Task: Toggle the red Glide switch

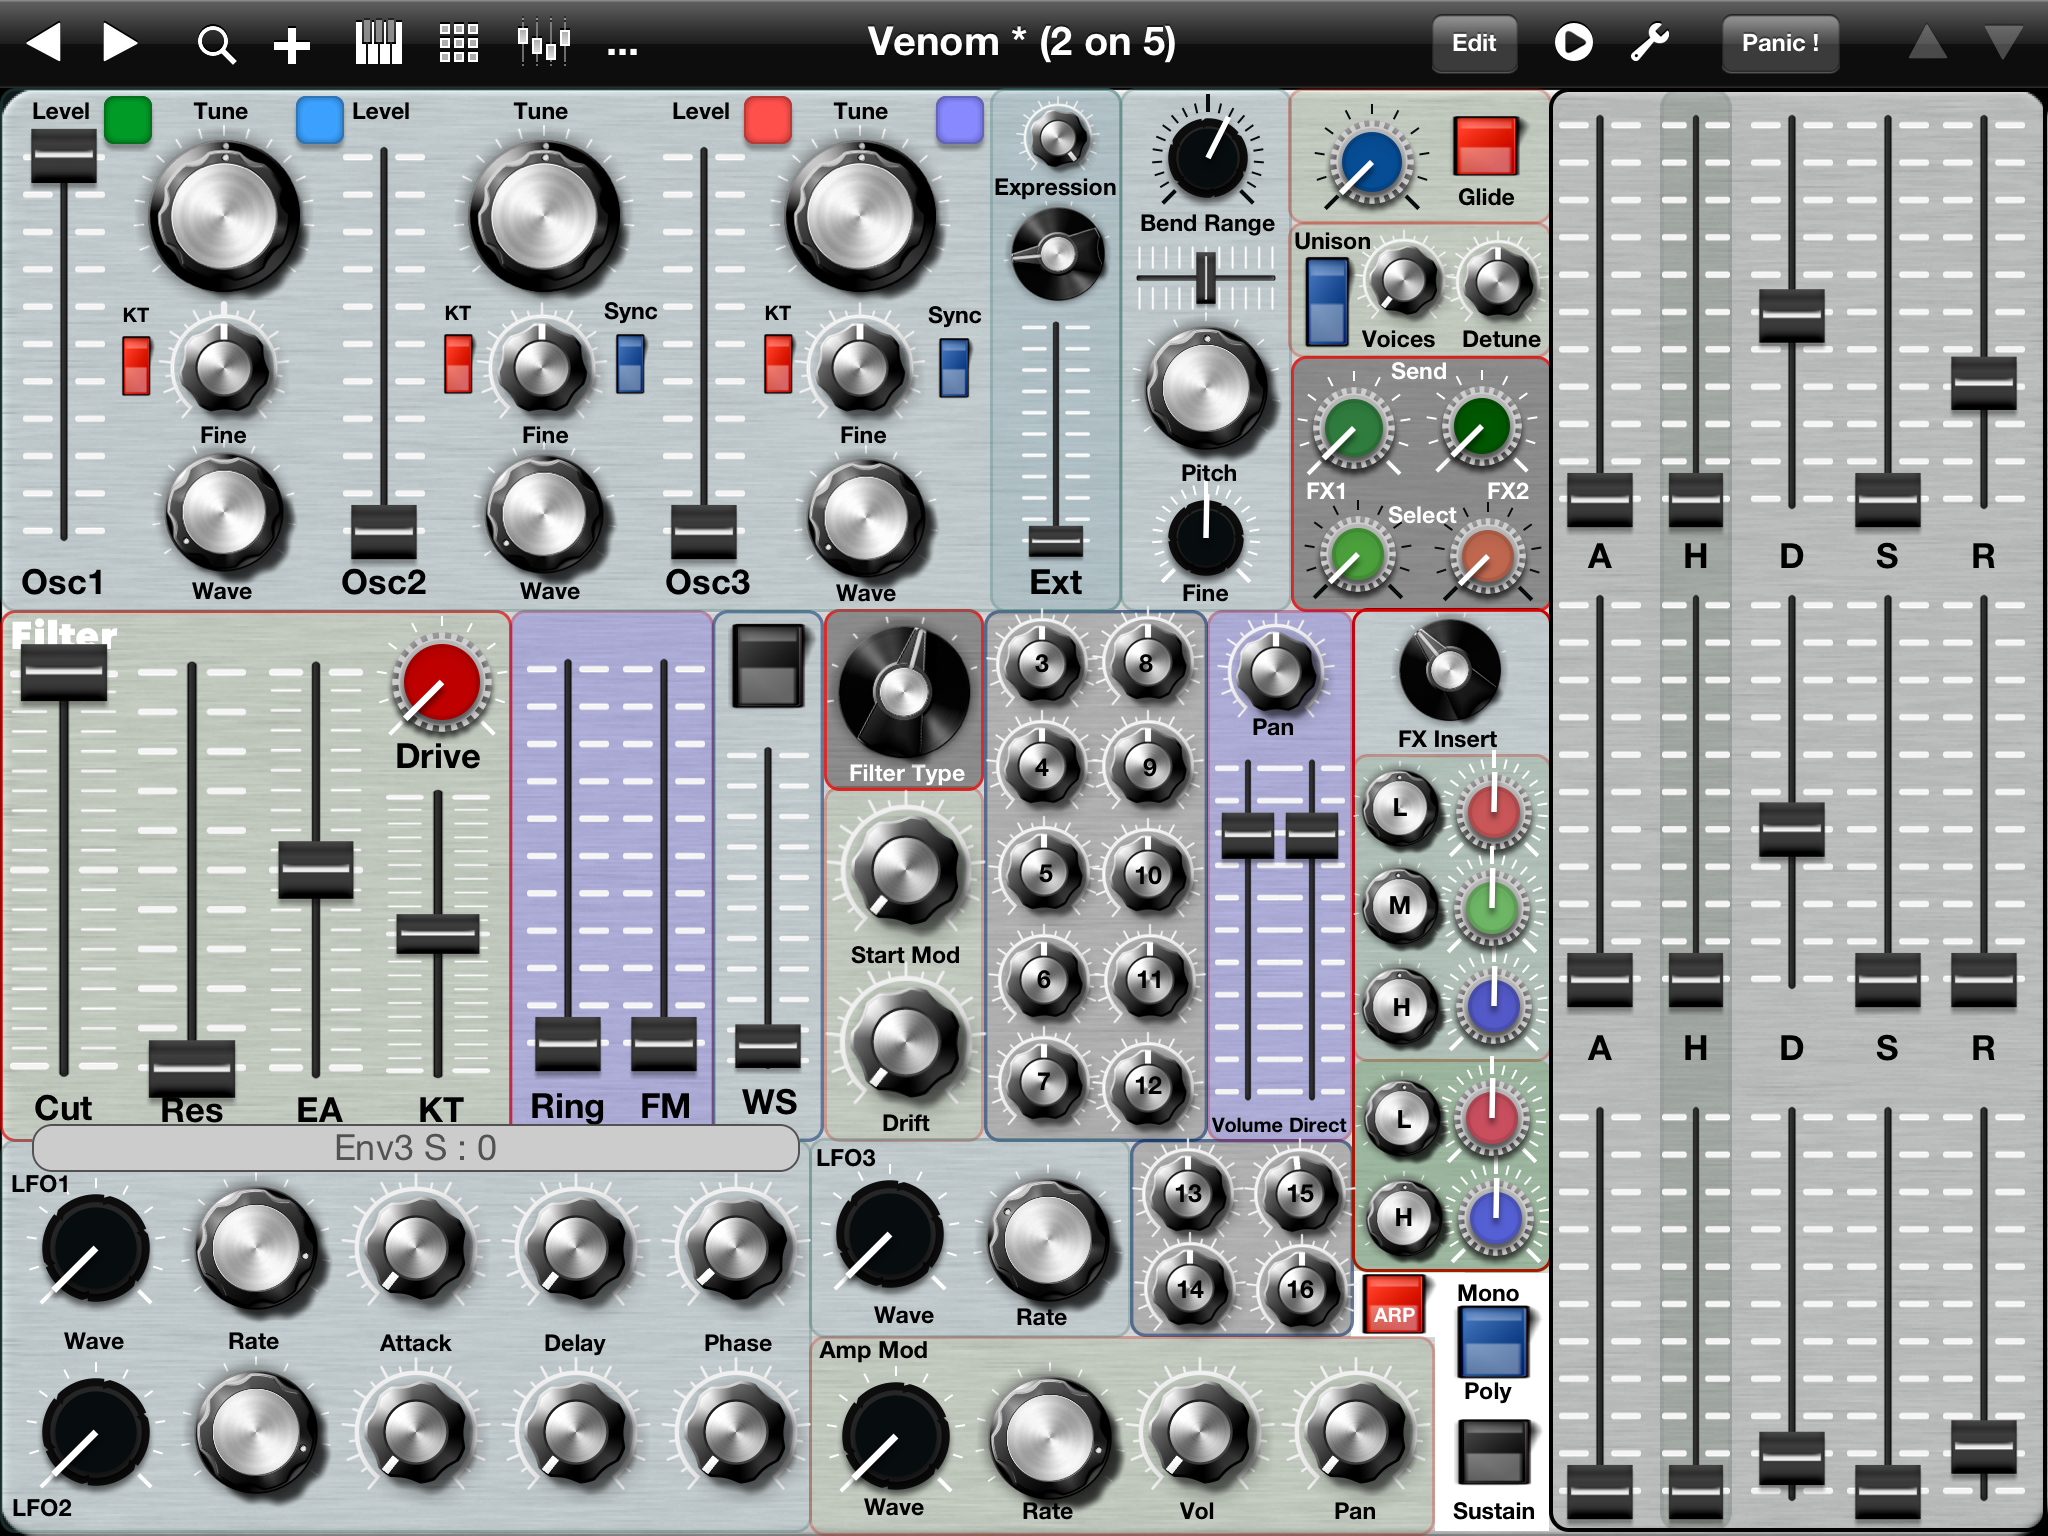Action: click(1486, 147)
